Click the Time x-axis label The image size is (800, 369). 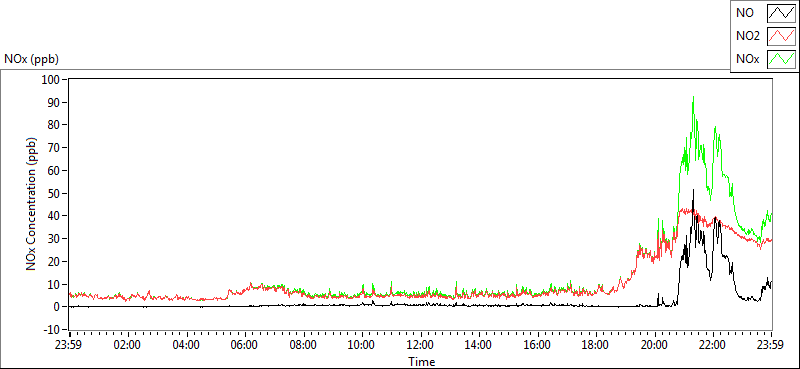pos(421,362)
